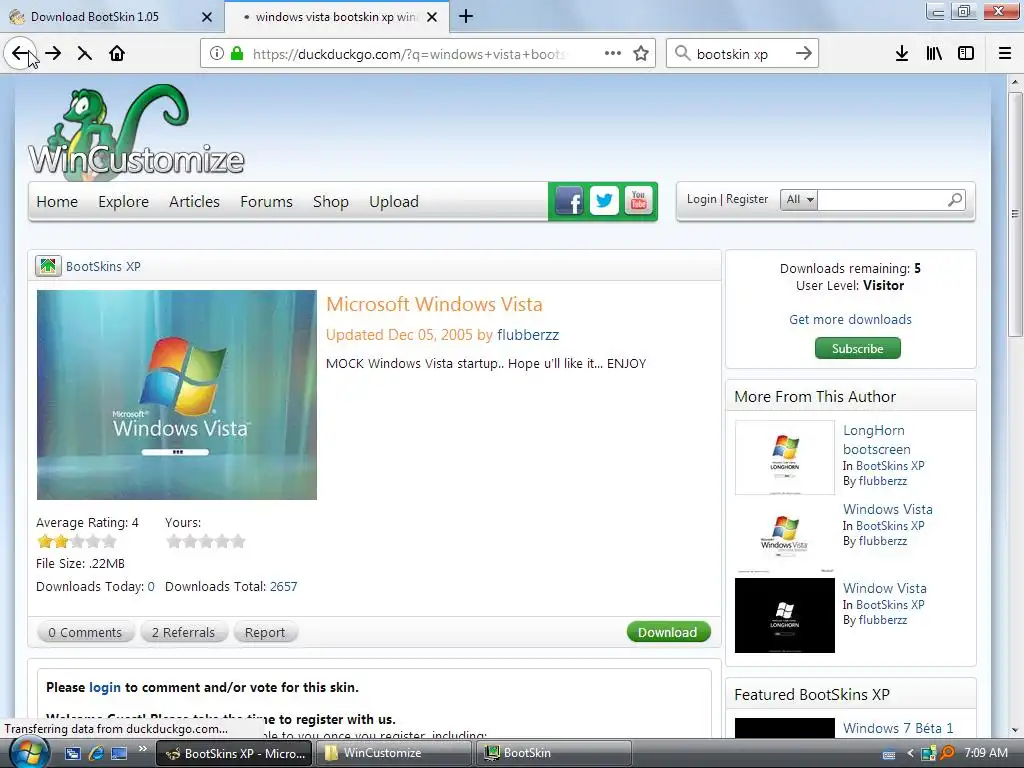Open page actions three-dot menu
This screenshot has width=1024, height=768.
coord(613,54)
